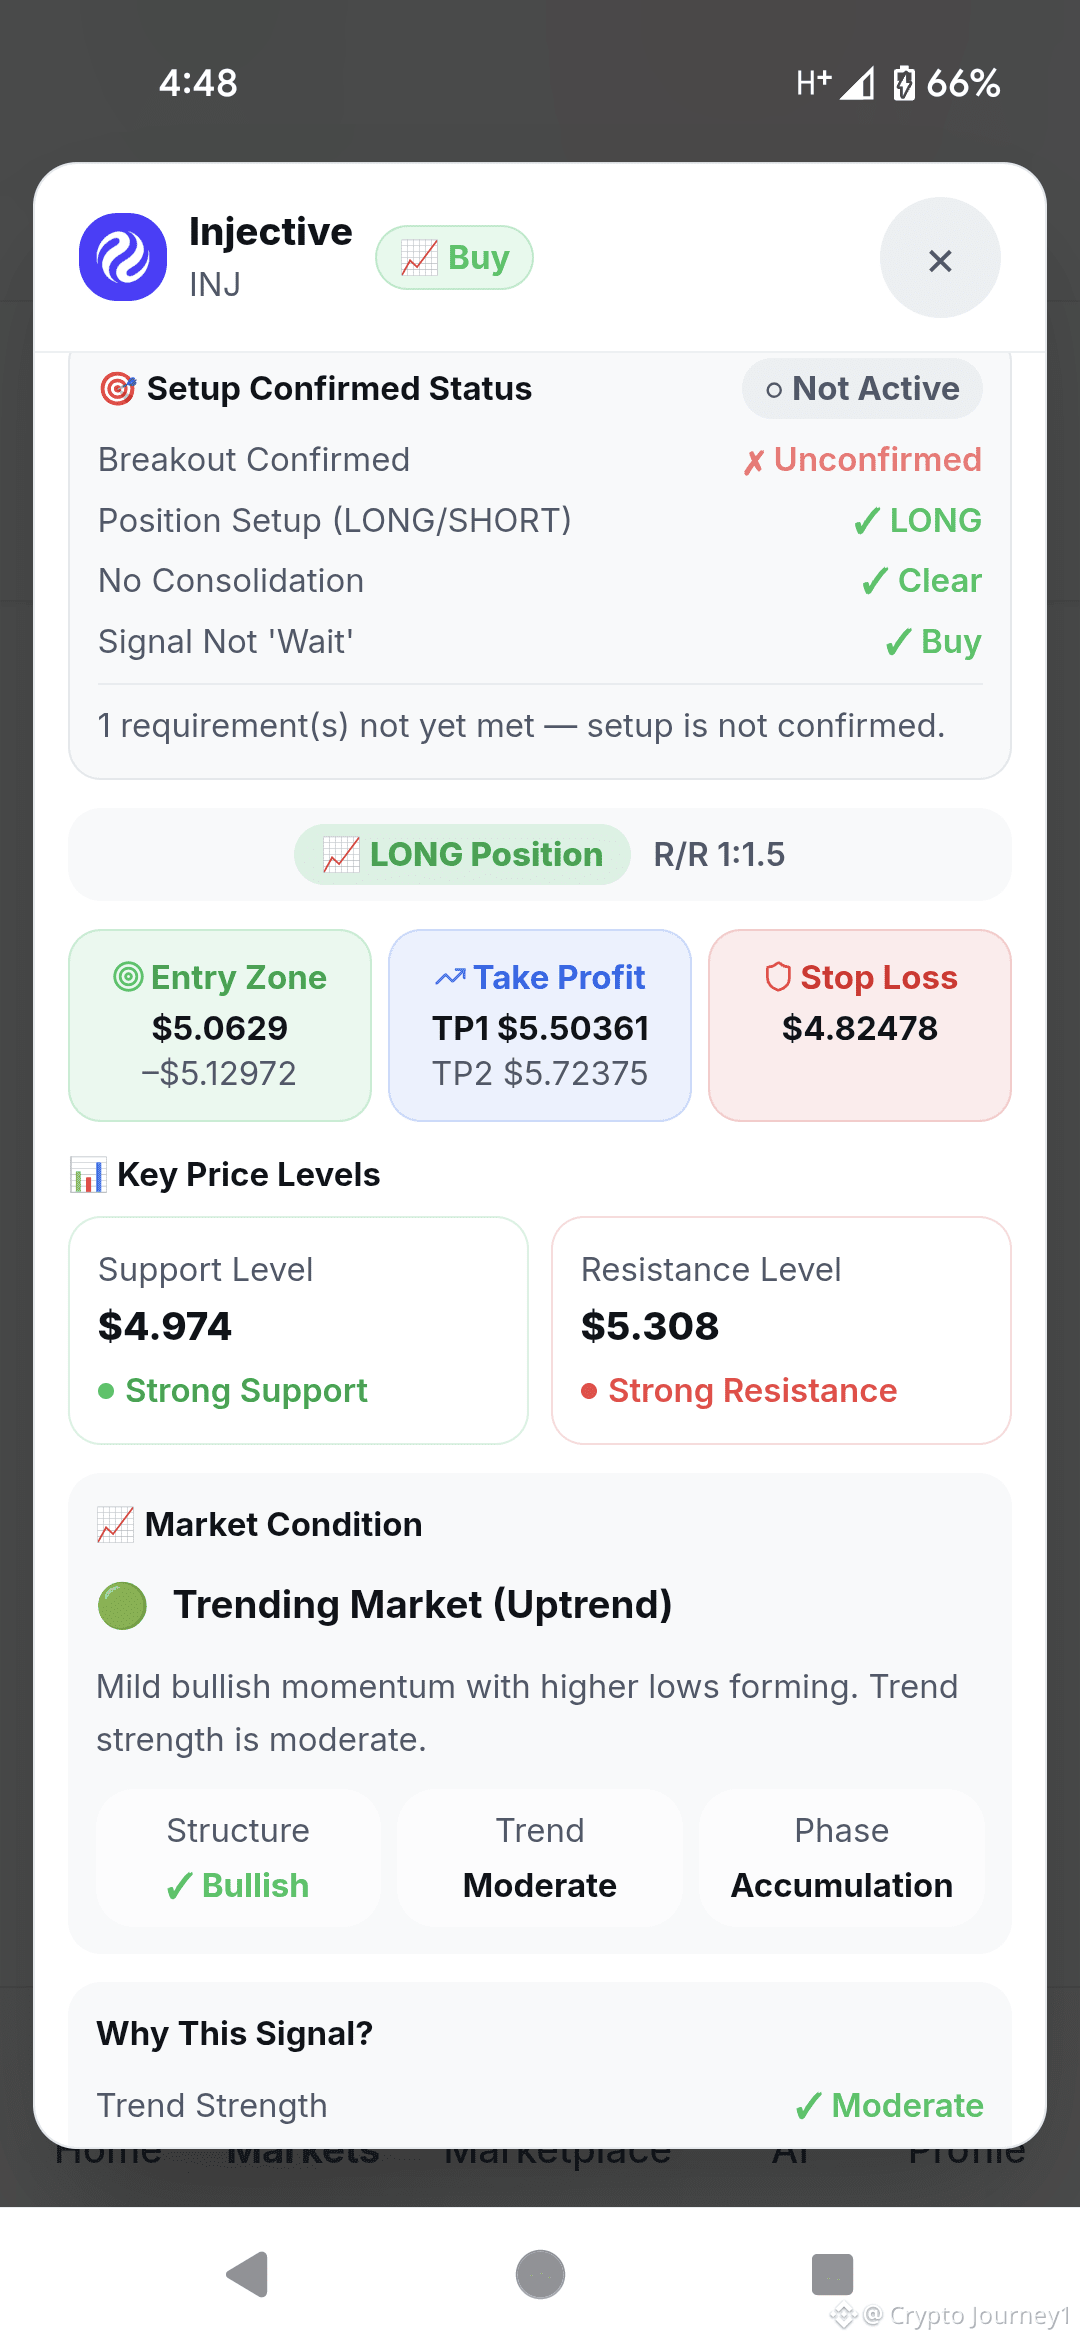
Task: Tap the LONG Position chip
Action: [462, 855]
